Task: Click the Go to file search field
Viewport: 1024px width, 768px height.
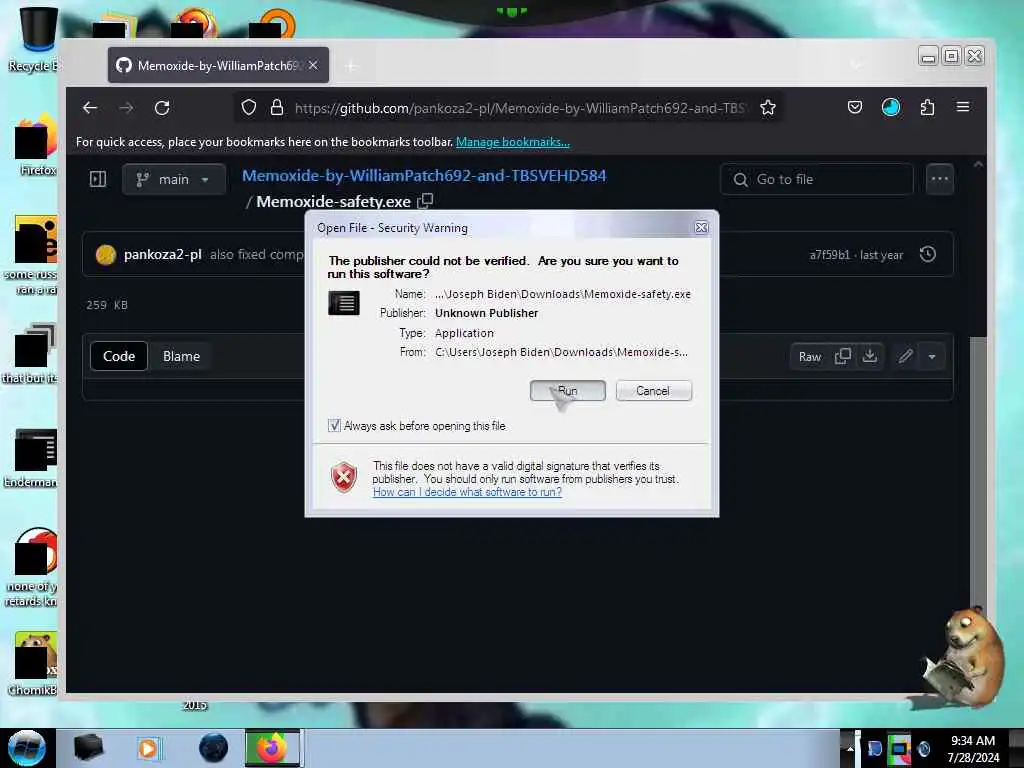Action: (x=816, y=179)
